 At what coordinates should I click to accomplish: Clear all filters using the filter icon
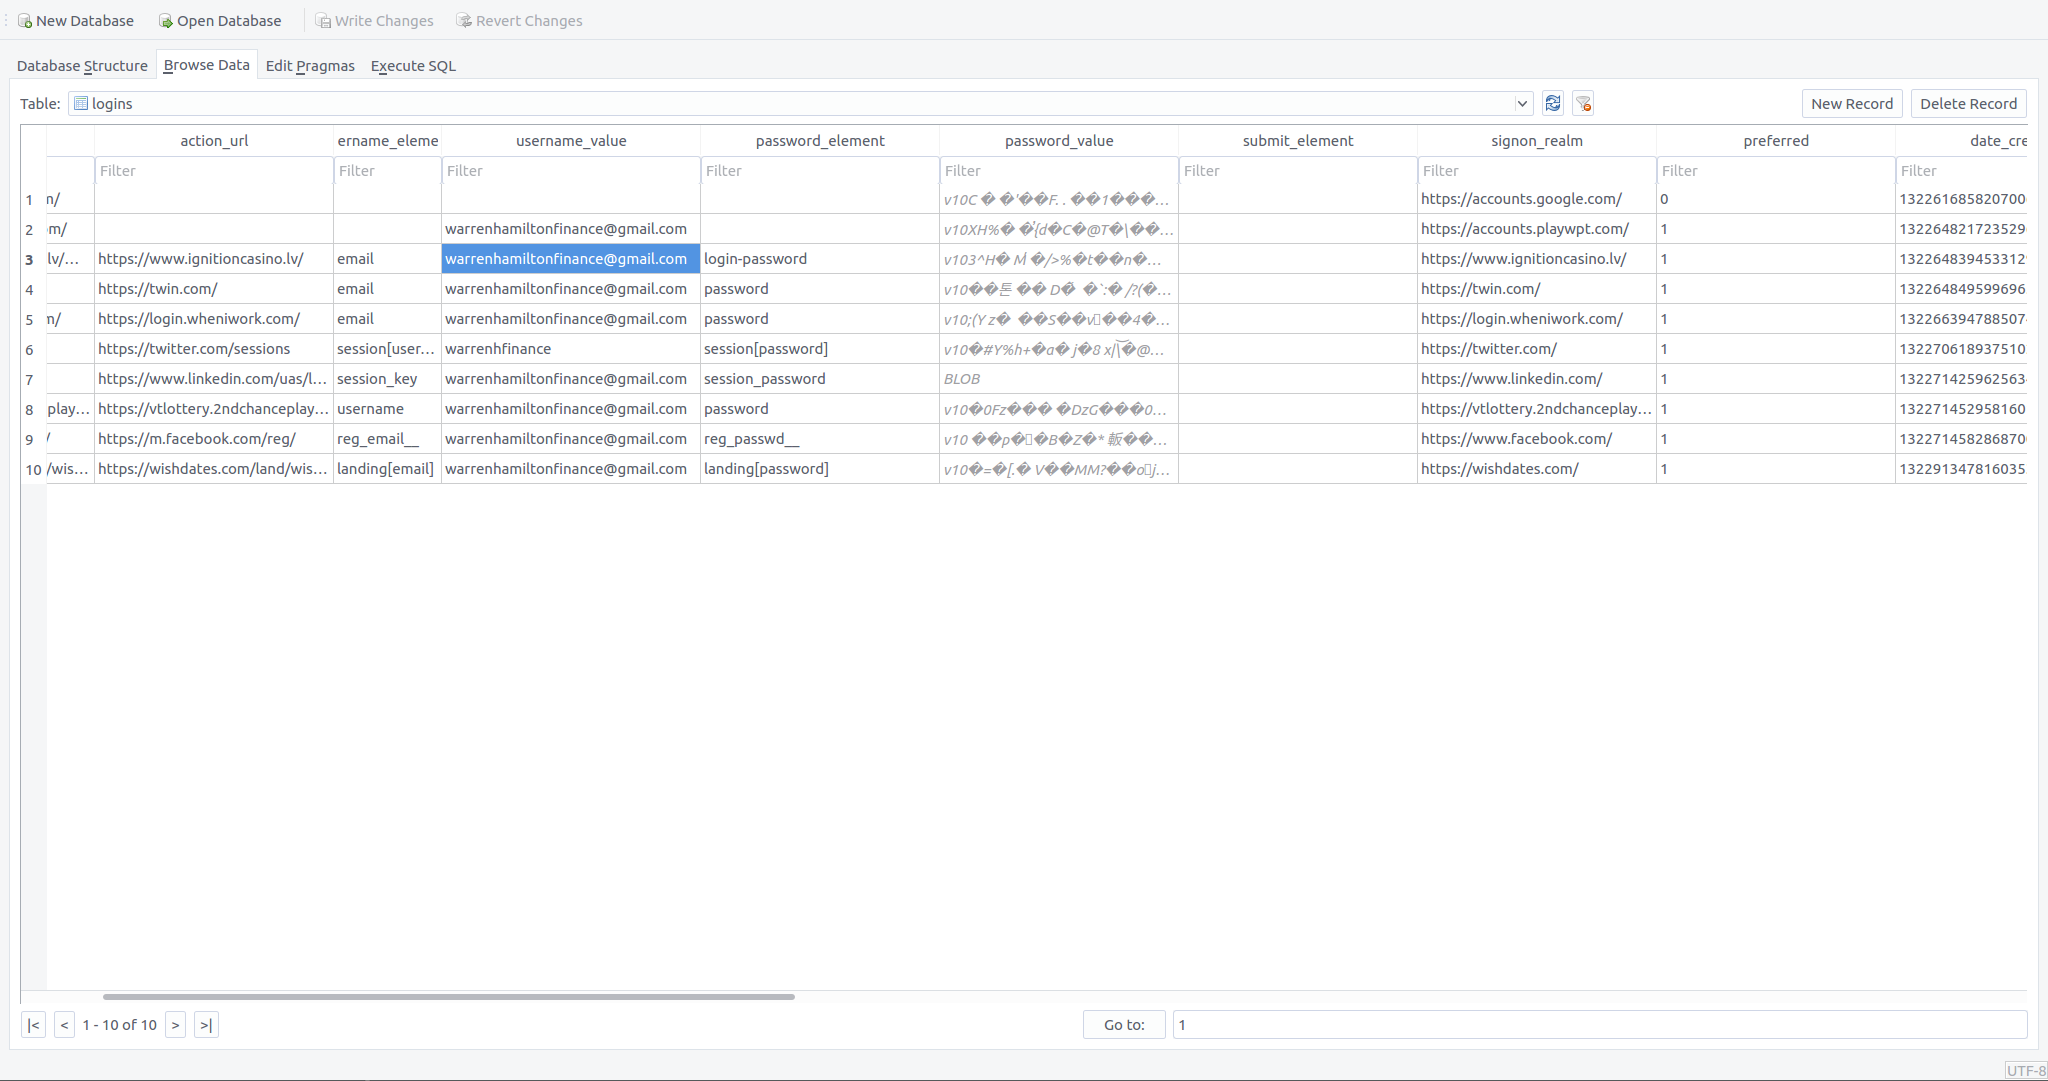pos(1583,103)
